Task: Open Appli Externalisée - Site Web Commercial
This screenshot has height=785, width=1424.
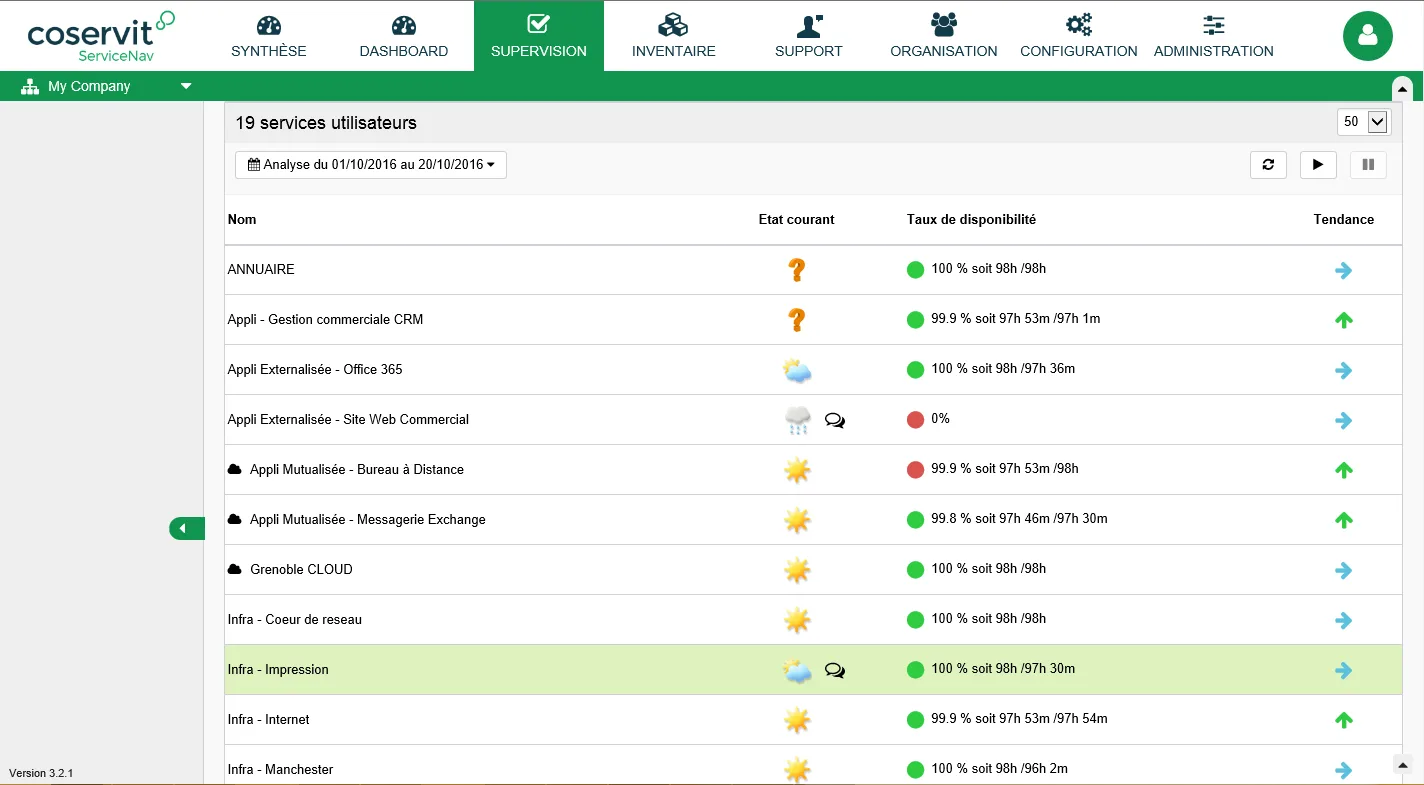Action: [x=348, y=419]
